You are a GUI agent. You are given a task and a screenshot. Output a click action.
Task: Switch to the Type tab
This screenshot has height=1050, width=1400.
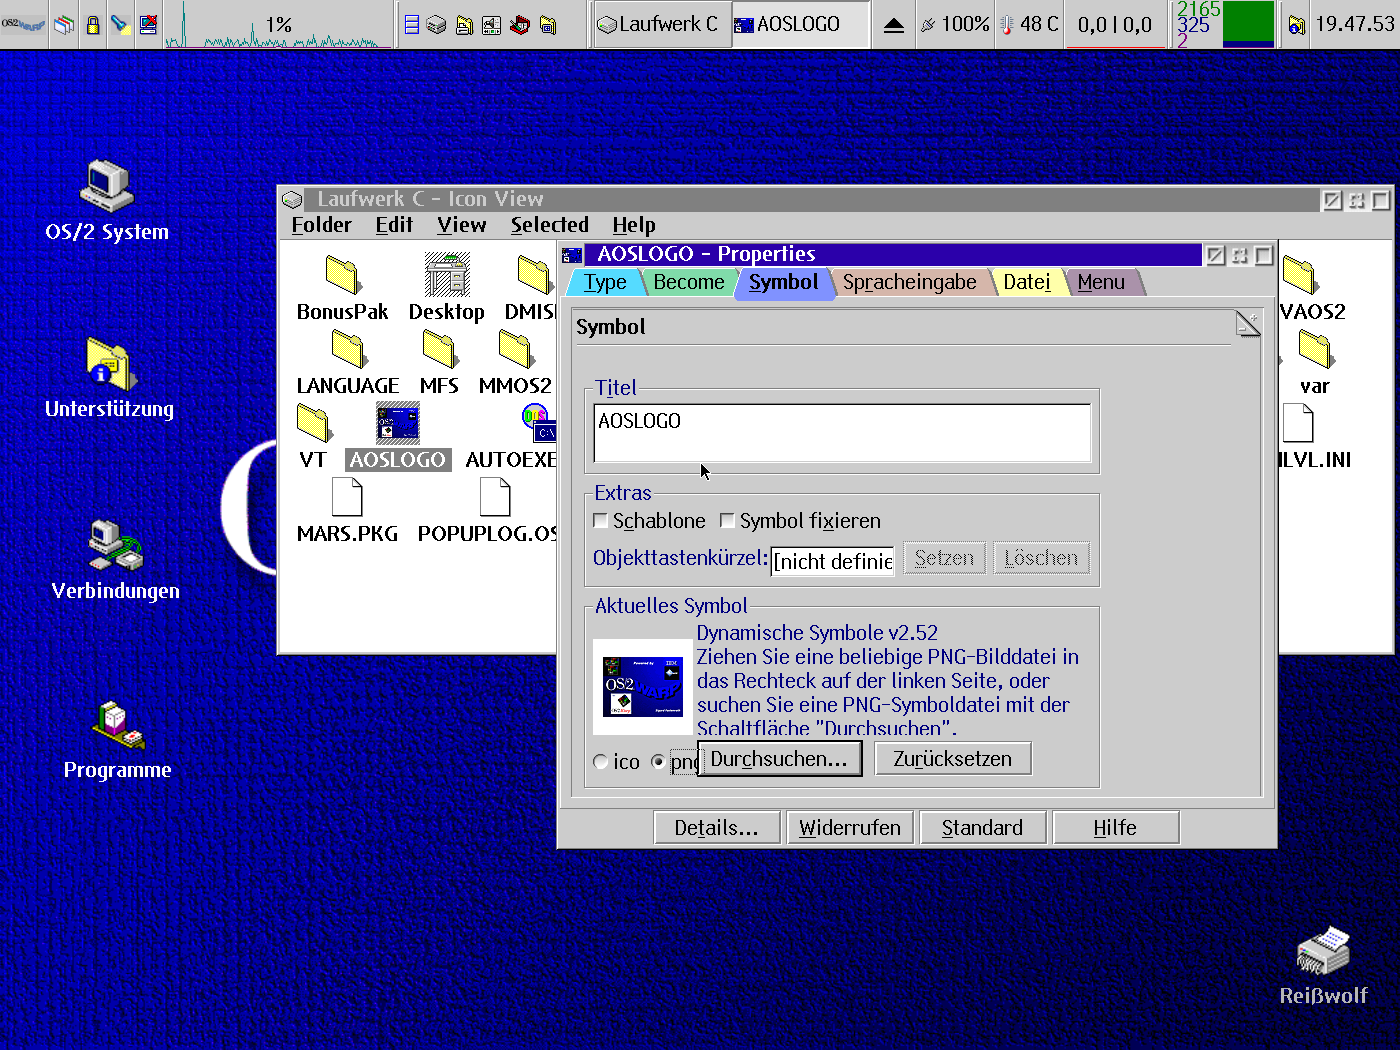tap(605, 282)
